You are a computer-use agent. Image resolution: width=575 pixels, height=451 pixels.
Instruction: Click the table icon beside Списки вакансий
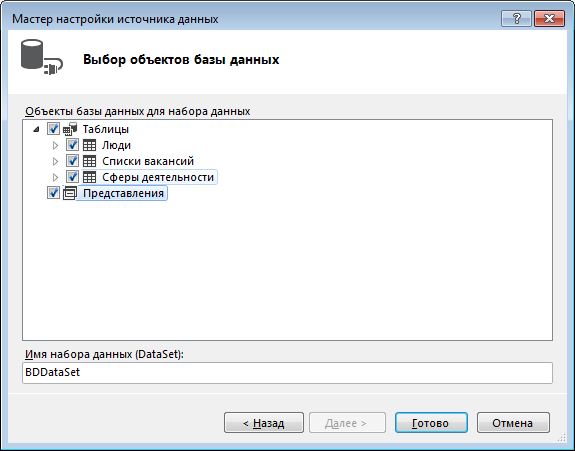click(89, 161)
